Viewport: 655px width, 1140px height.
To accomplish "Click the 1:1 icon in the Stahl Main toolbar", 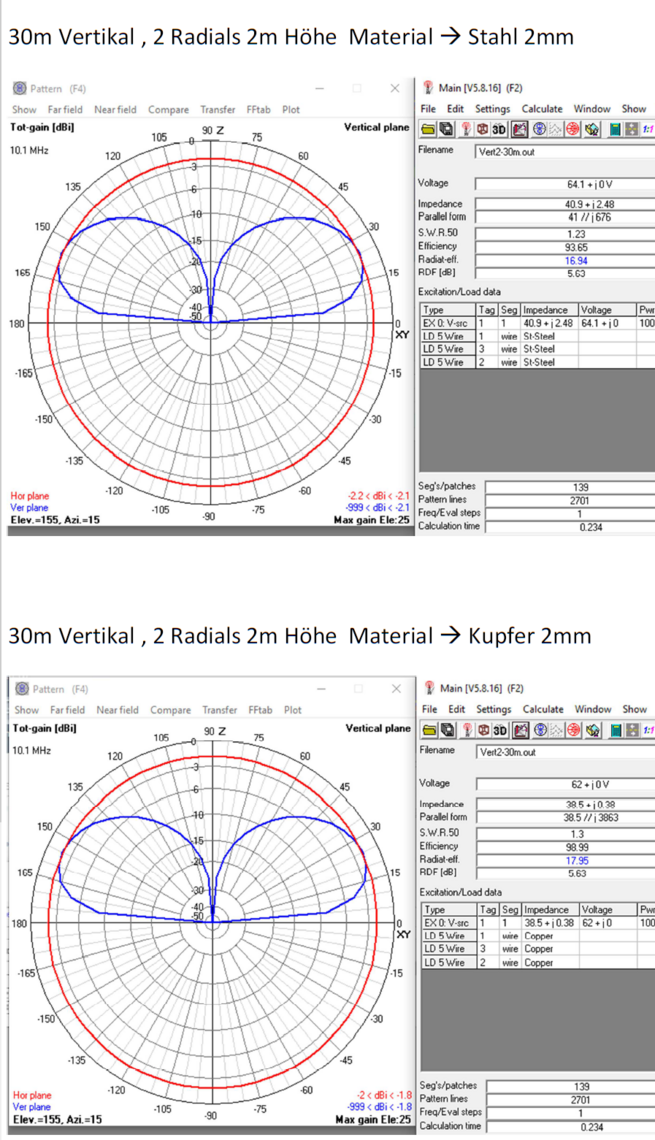I will point(647,129).
